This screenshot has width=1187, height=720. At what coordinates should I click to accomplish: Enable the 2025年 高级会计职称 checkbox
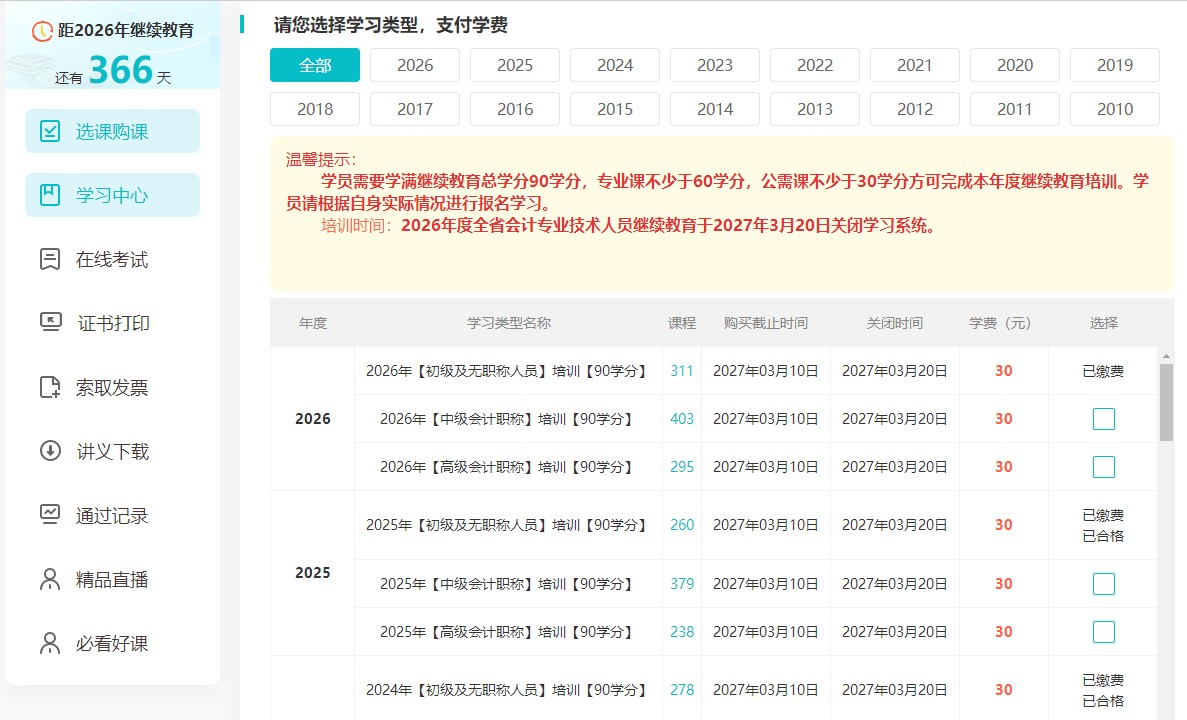tap(1103, 632)
